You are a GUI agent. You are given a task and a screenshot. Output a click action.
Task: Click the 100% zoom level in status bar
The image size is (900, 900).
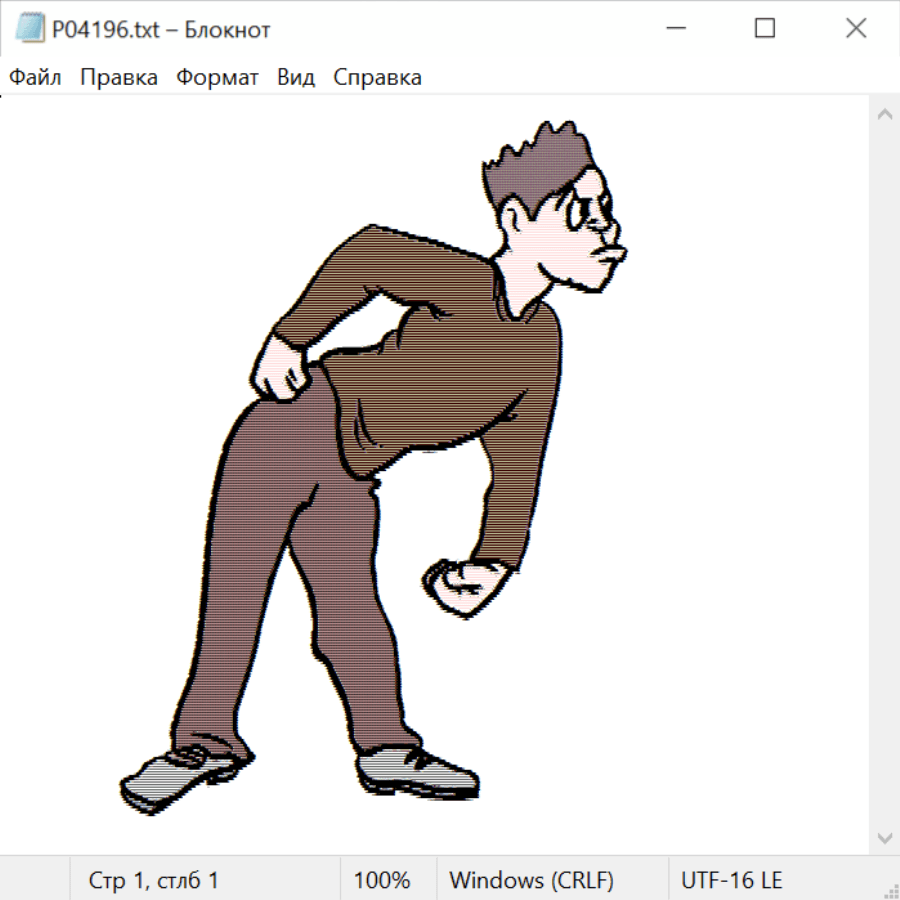(382, 880)
